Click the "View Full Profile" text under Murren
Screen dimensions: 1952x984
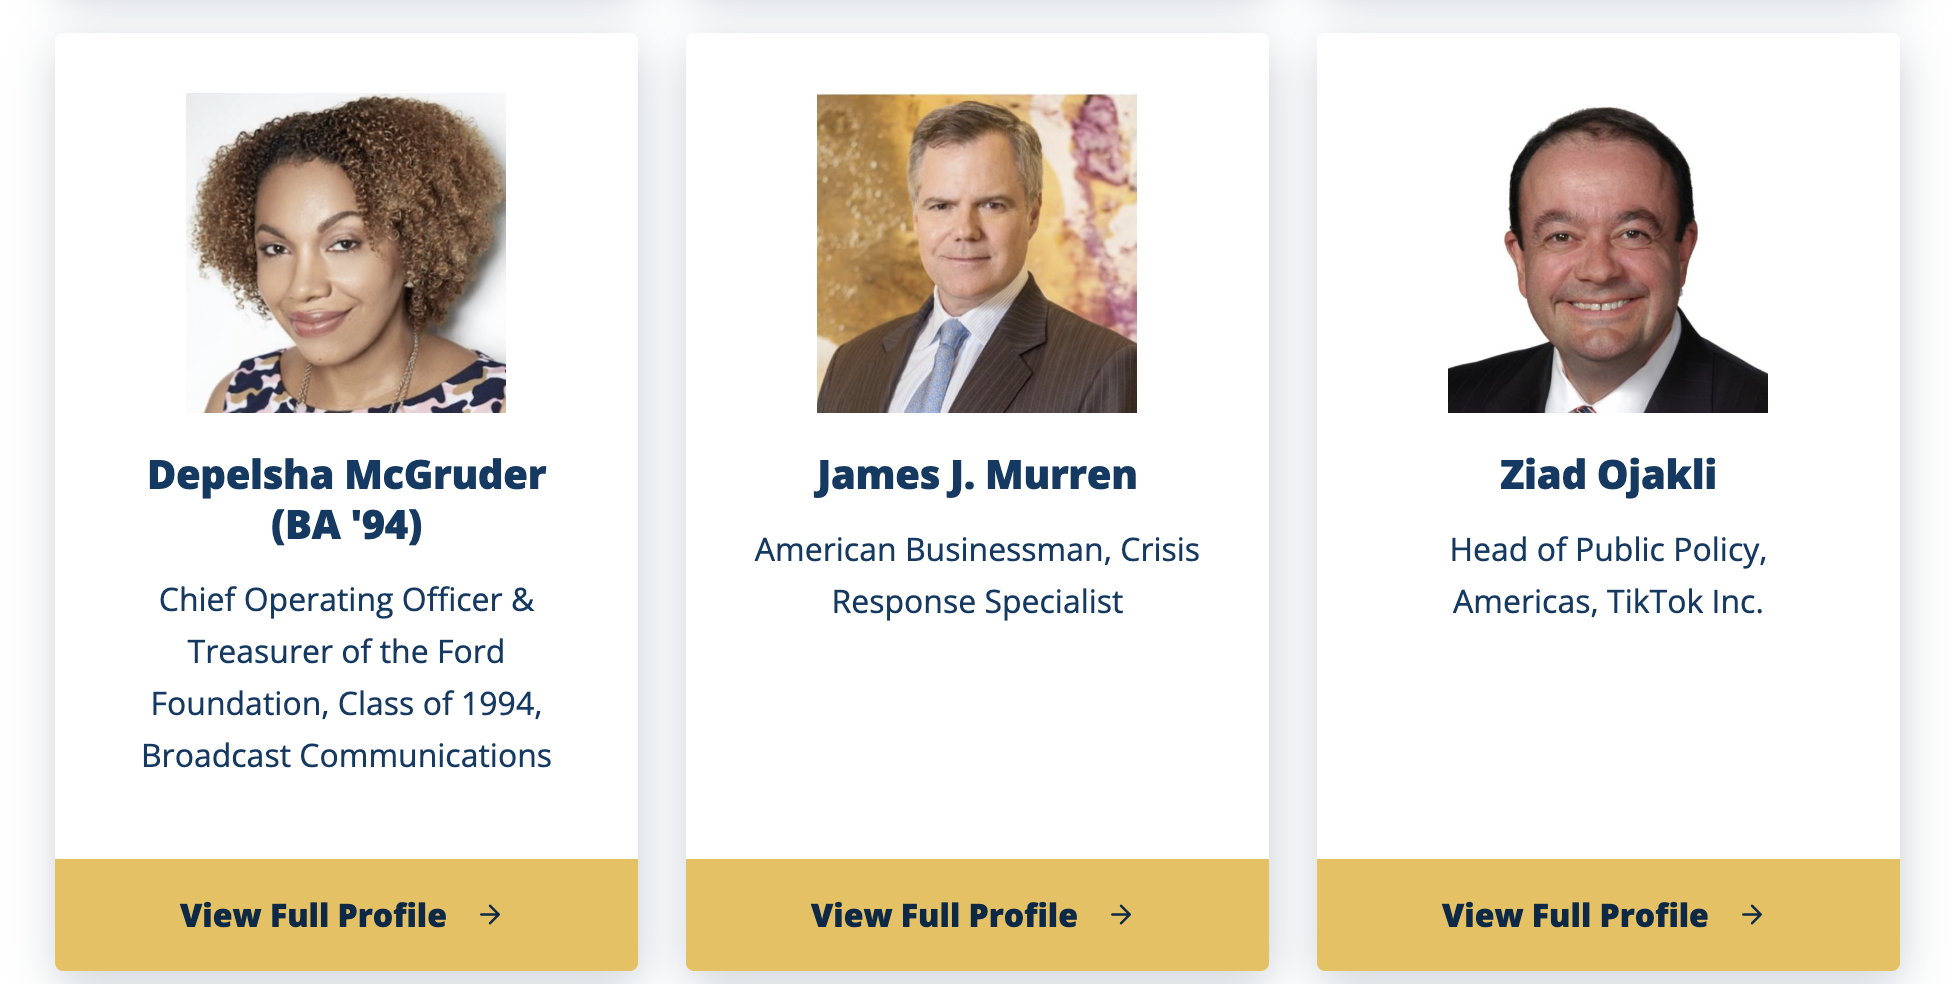944,915
